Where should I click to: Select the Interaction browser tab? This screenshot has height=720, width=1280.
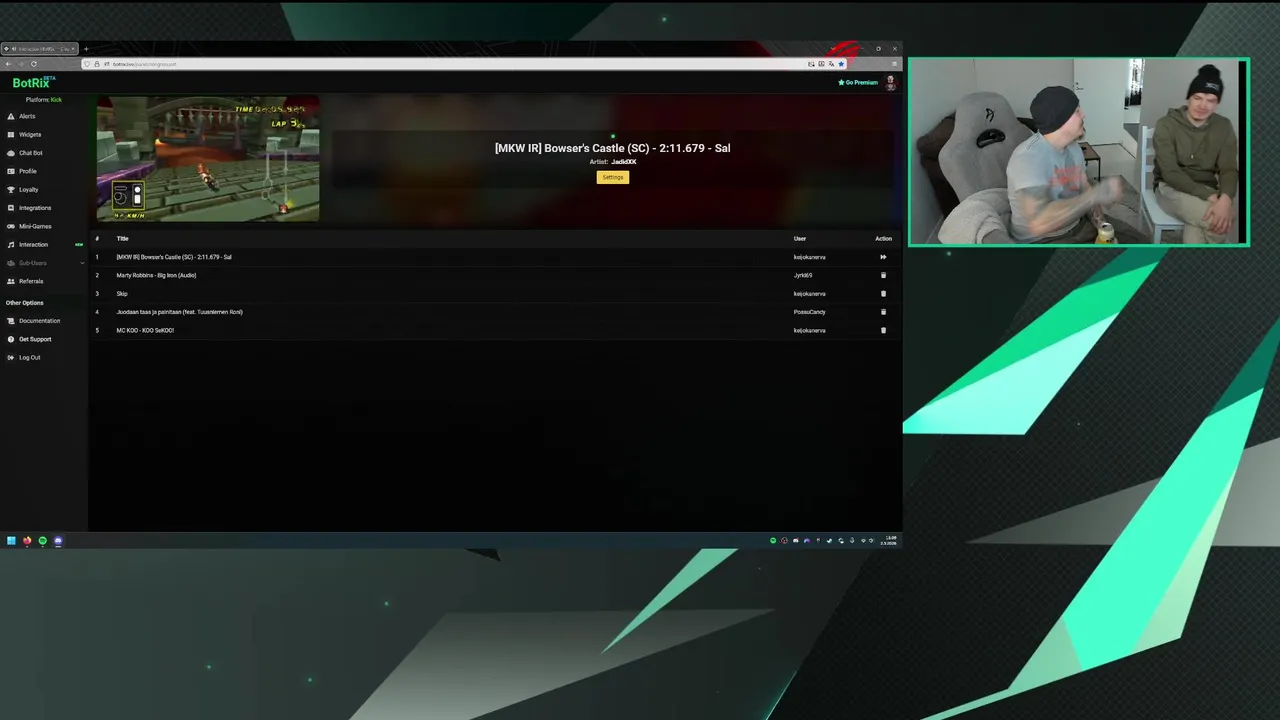(x=40, y=49)
